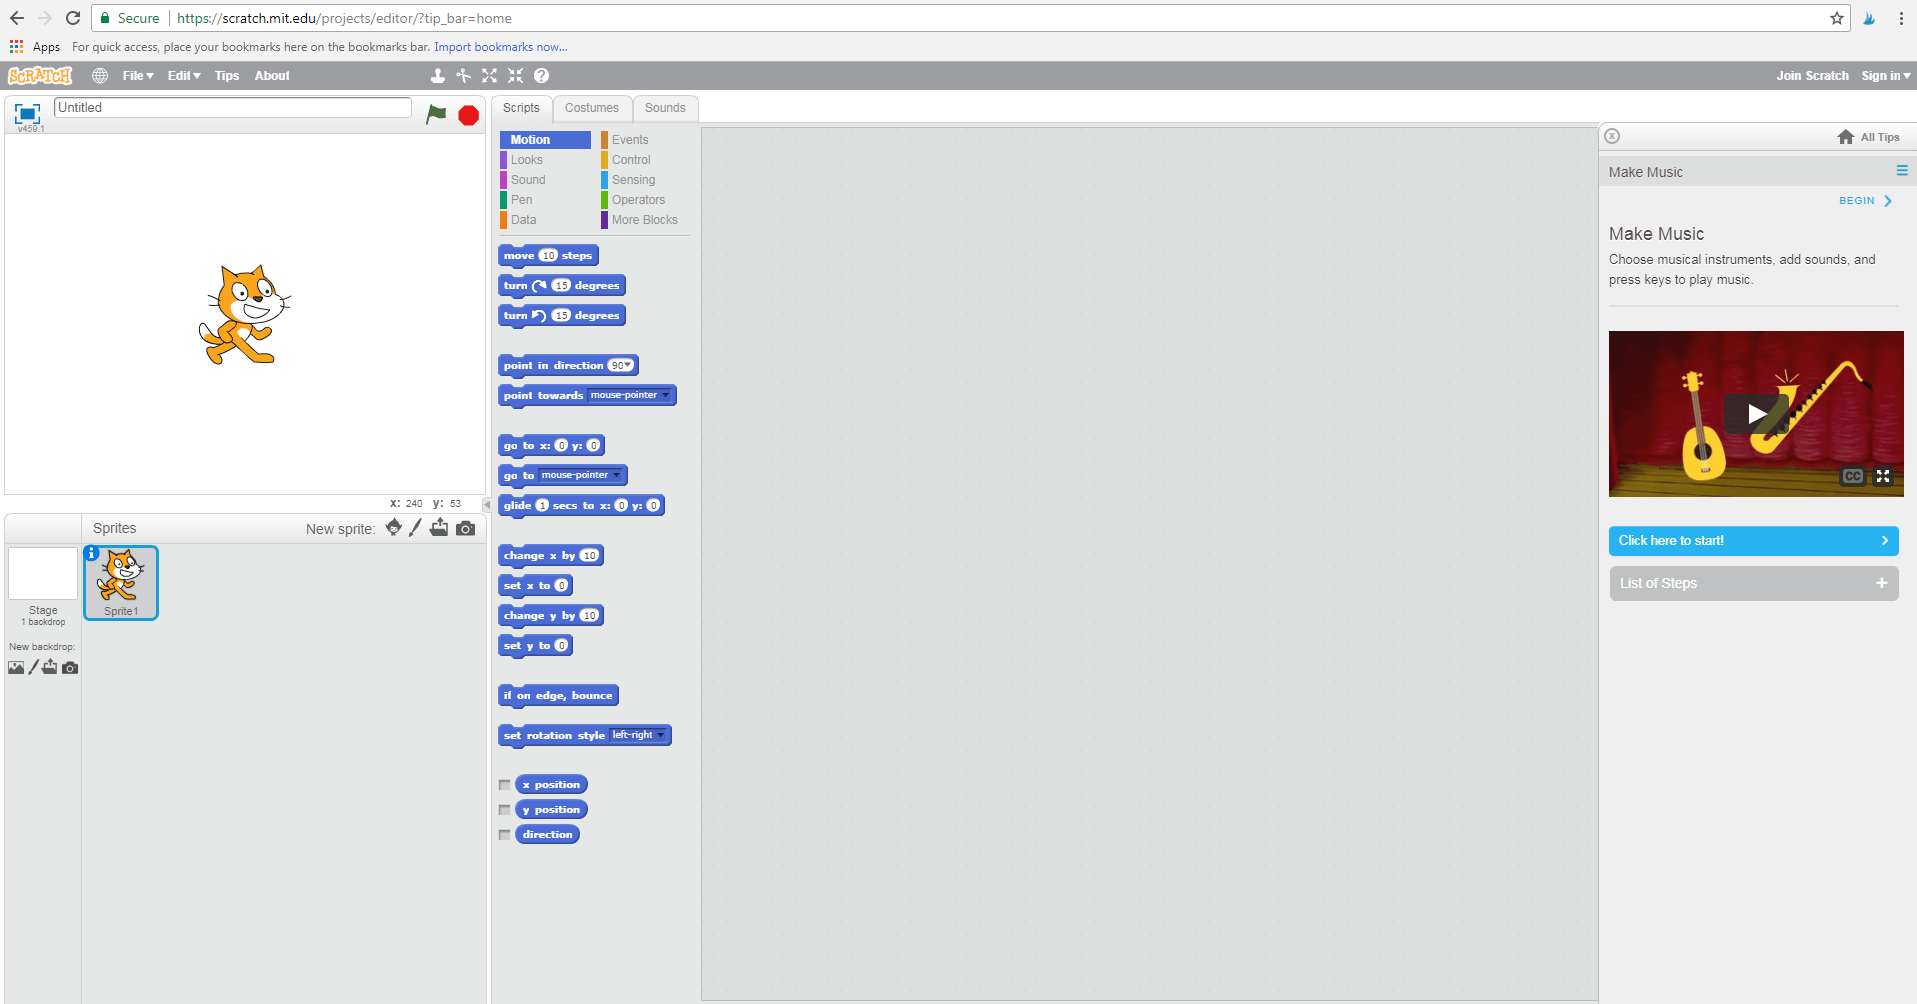Open the point towards mouse-pointer dropdown
Image resolution: width=1917 pixels, height=1004 pixels.
[x=666, y=395]
